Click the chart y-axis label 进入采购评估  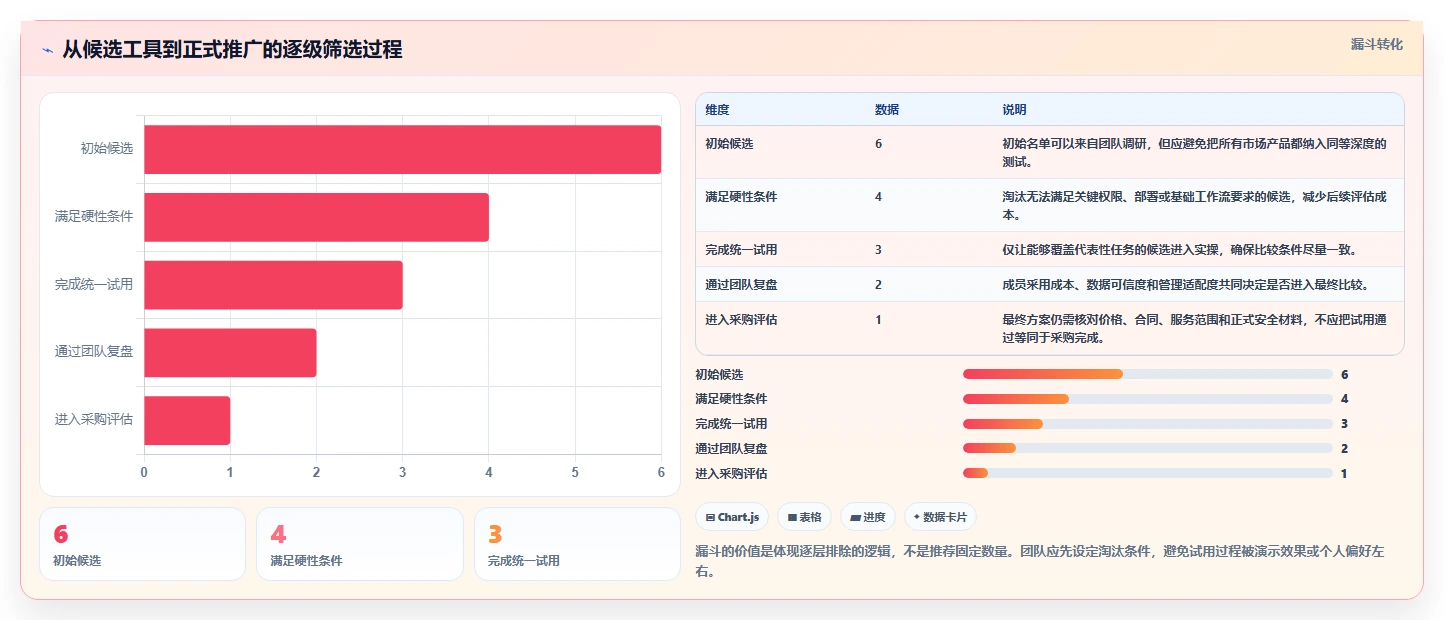click(x=94, y=419)
